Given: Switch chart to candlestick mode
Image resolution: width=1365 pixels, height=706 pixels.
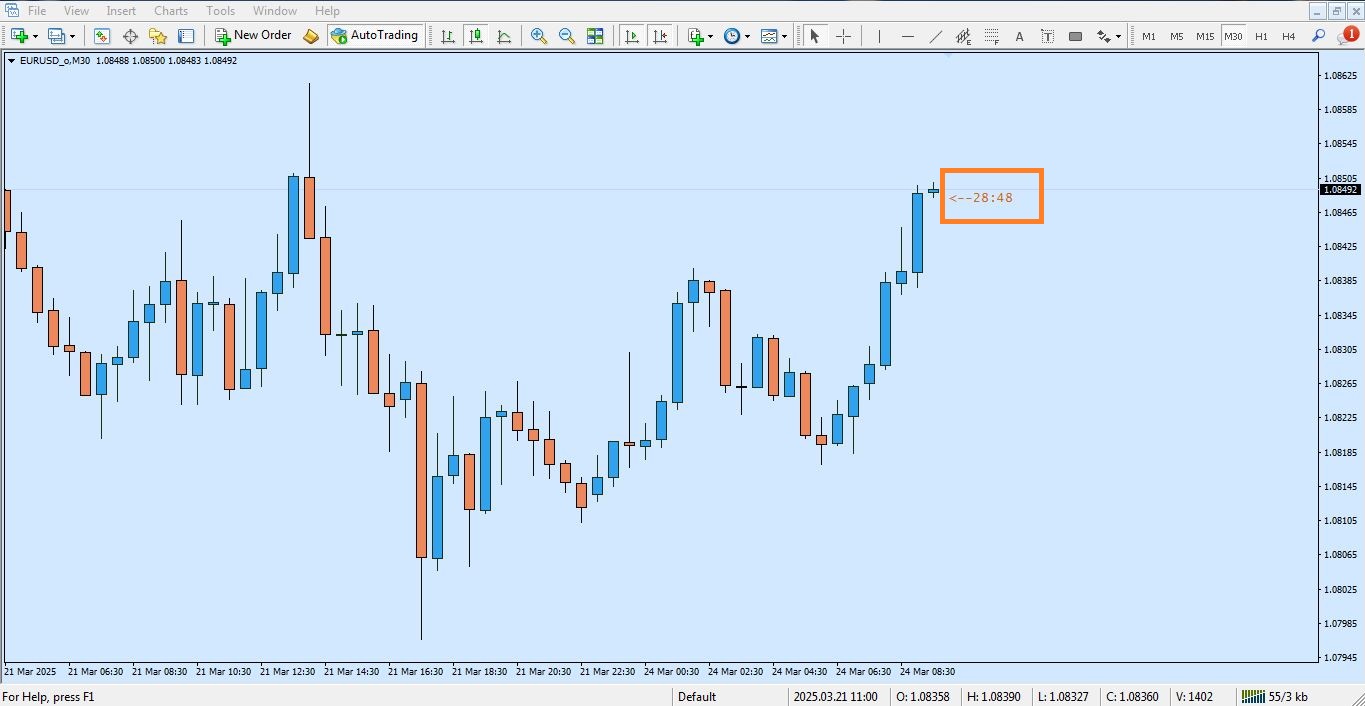Looking at the screenshot, I should click(476, 36).
